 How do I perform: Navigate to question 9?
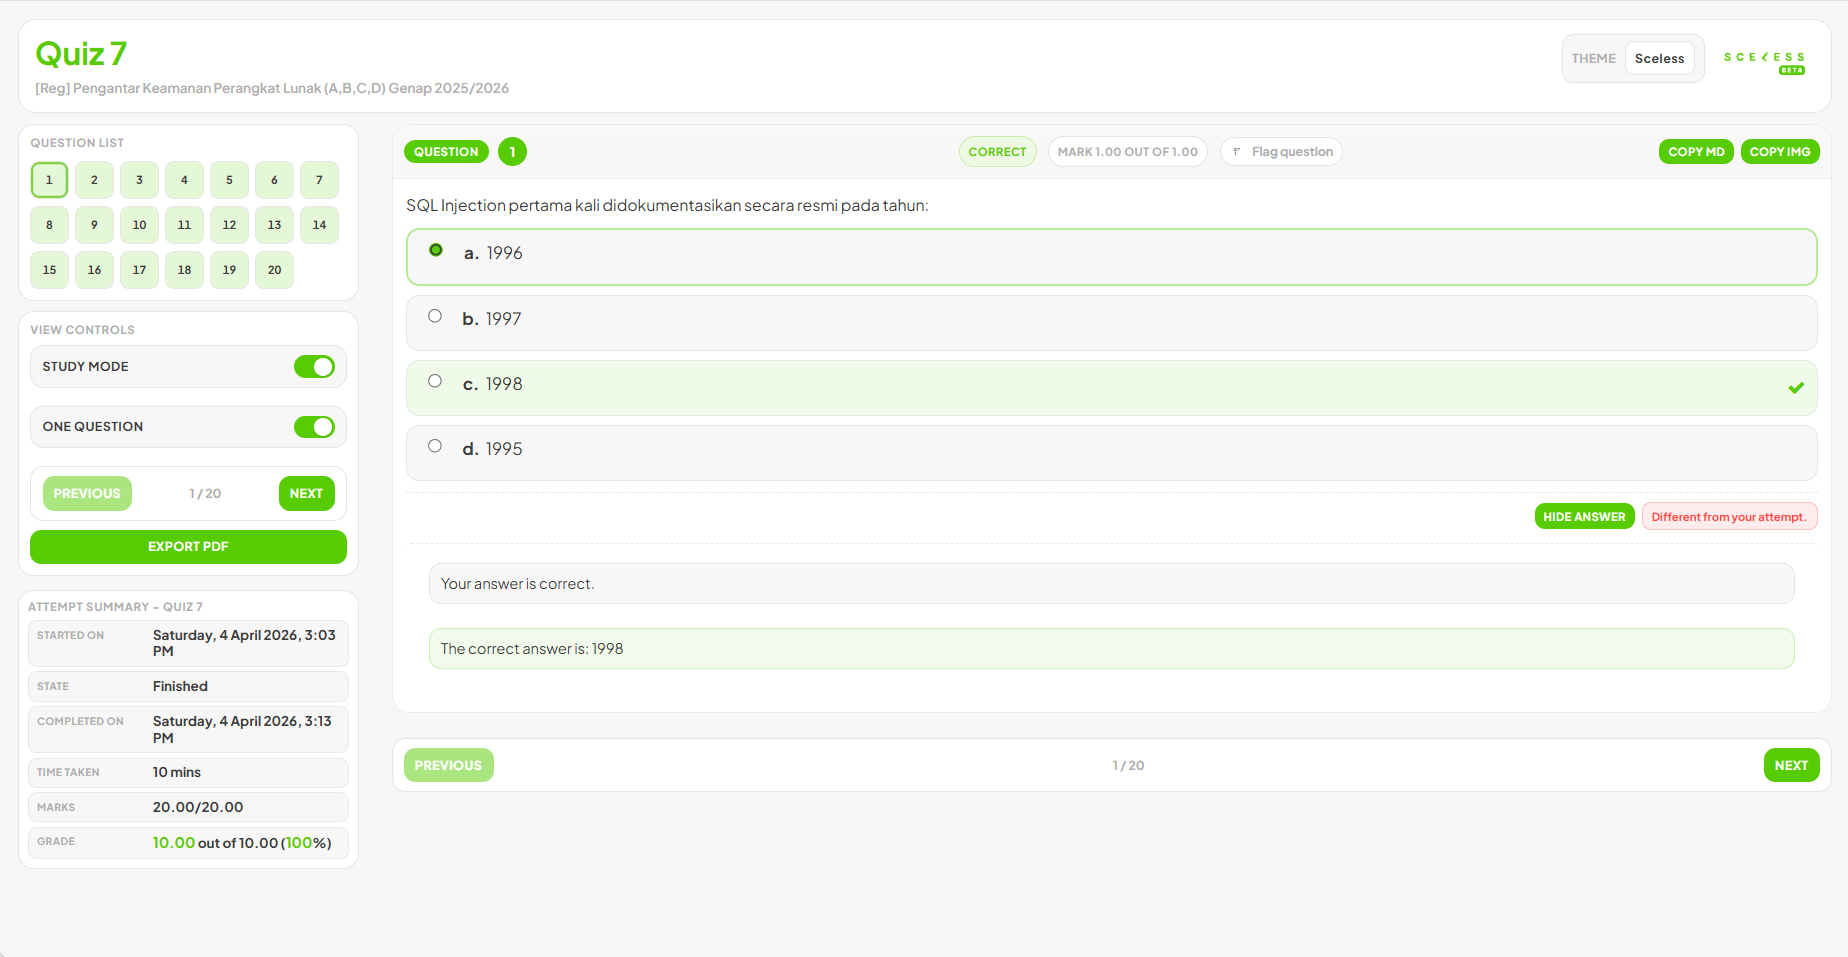coord(94,225)
